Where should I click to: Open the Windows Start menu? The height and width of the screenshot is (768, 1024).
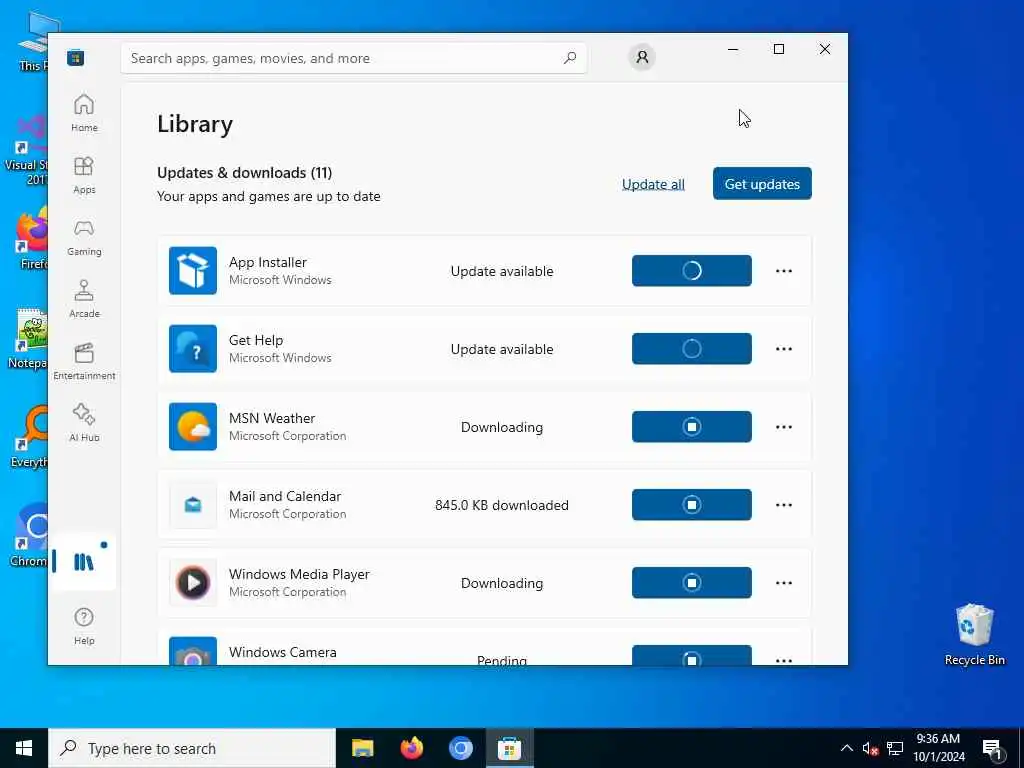[x=24, y=748]
